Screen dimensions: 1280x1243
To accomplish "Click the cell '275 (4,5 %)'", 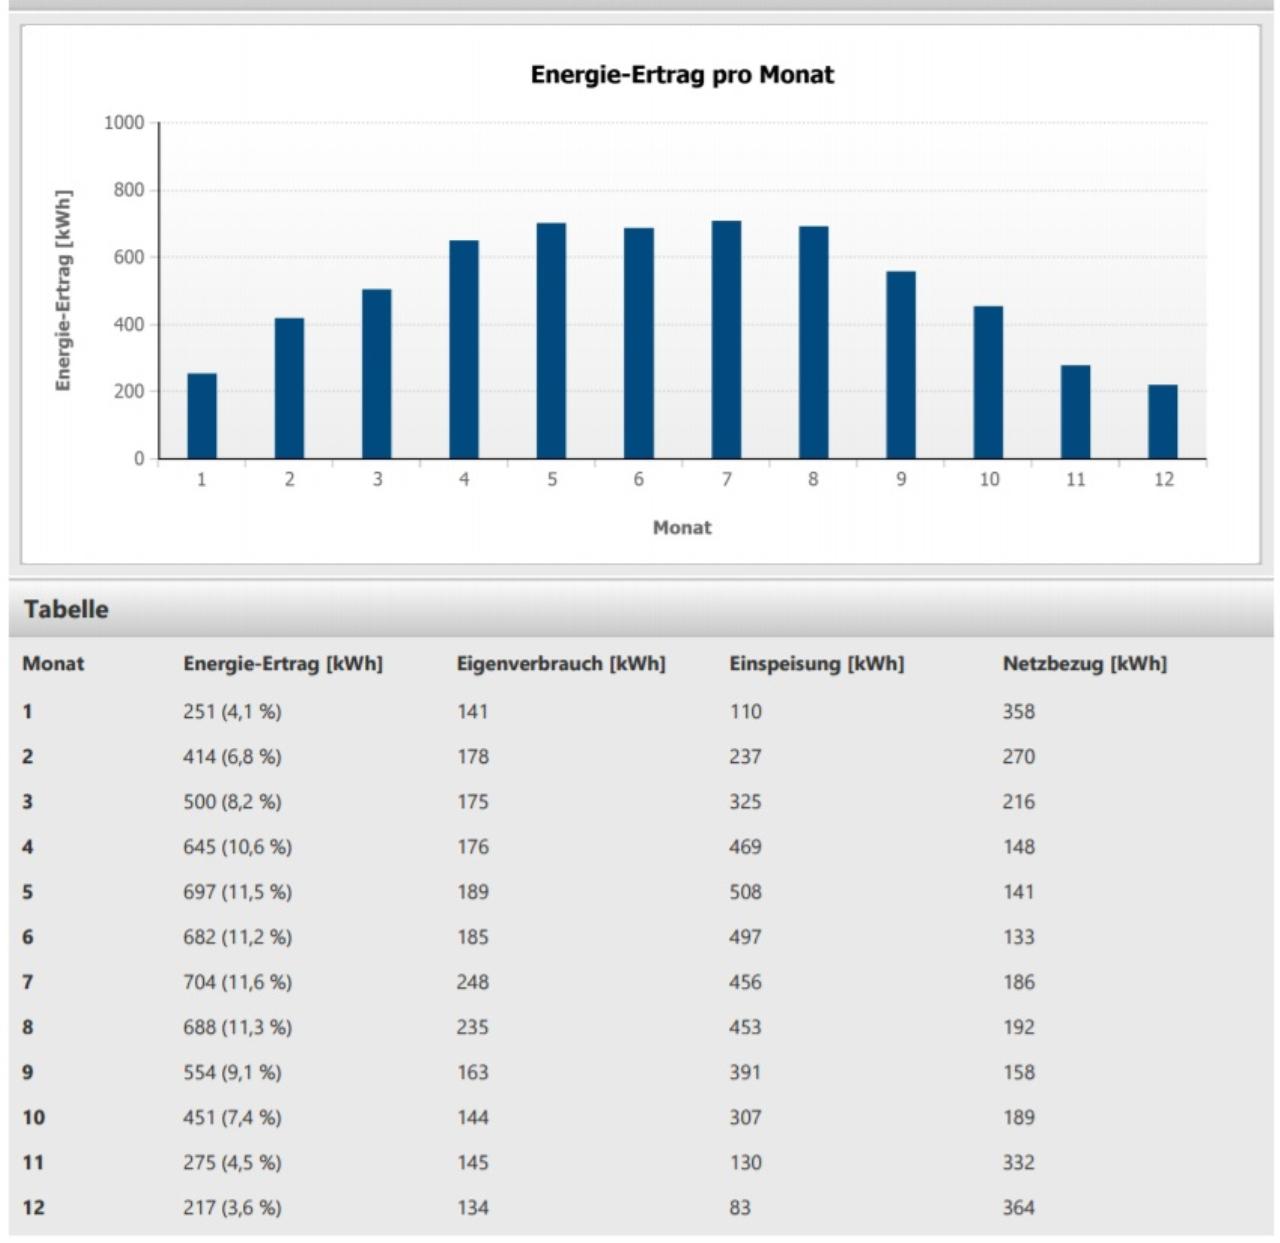I will [232, 1162].
